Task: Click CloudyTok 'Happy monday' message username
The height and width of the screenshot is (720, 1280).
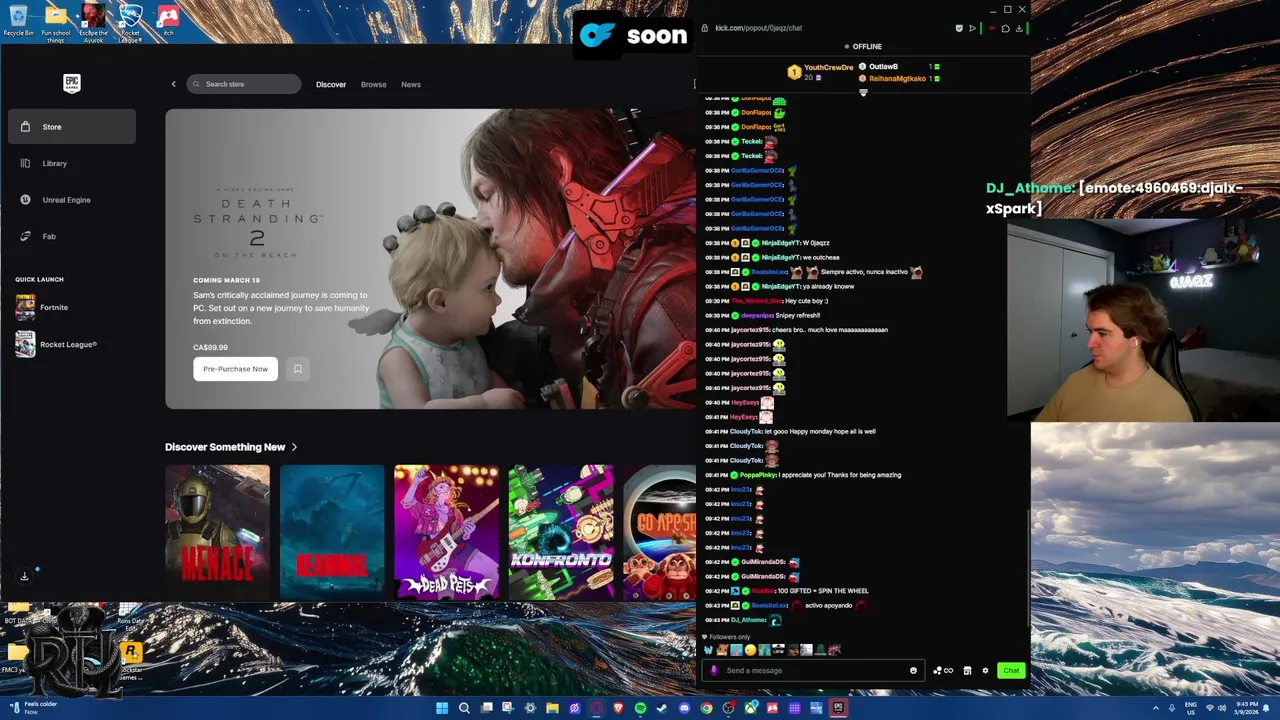Action: pos(746,431)
